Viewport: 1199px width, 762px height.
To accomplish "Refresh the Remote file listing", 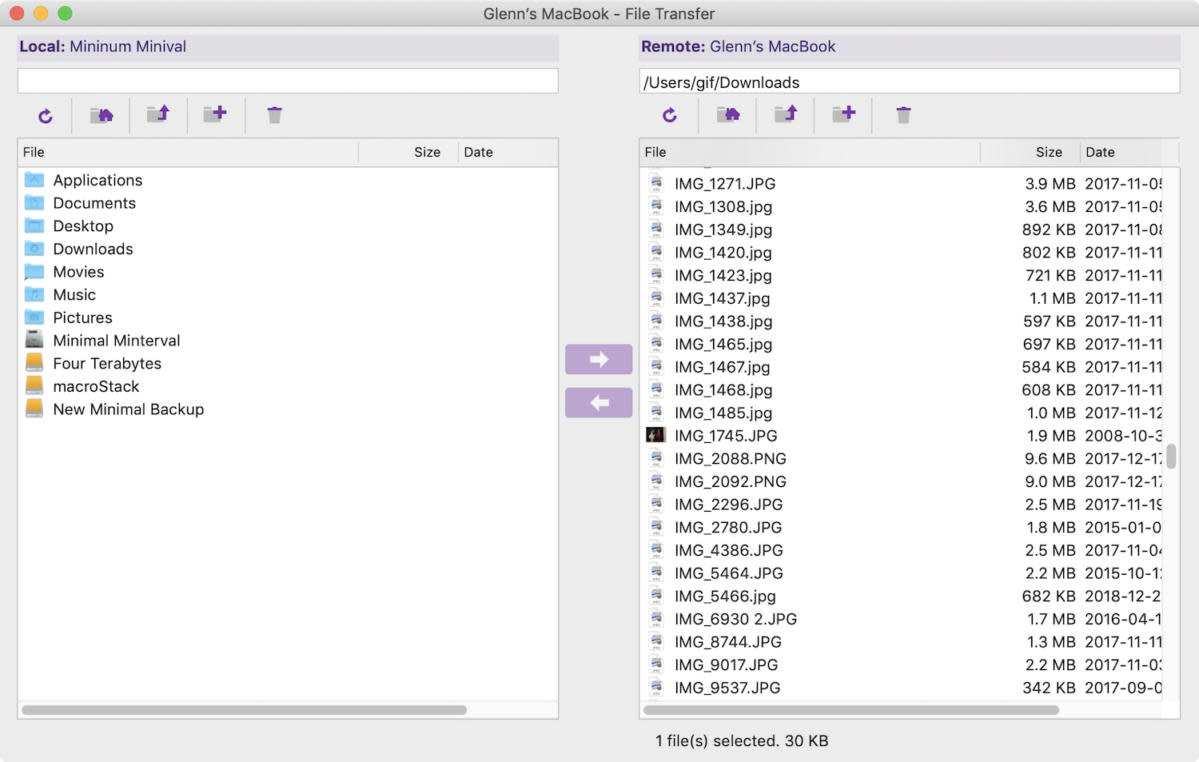I will [669, 115].
